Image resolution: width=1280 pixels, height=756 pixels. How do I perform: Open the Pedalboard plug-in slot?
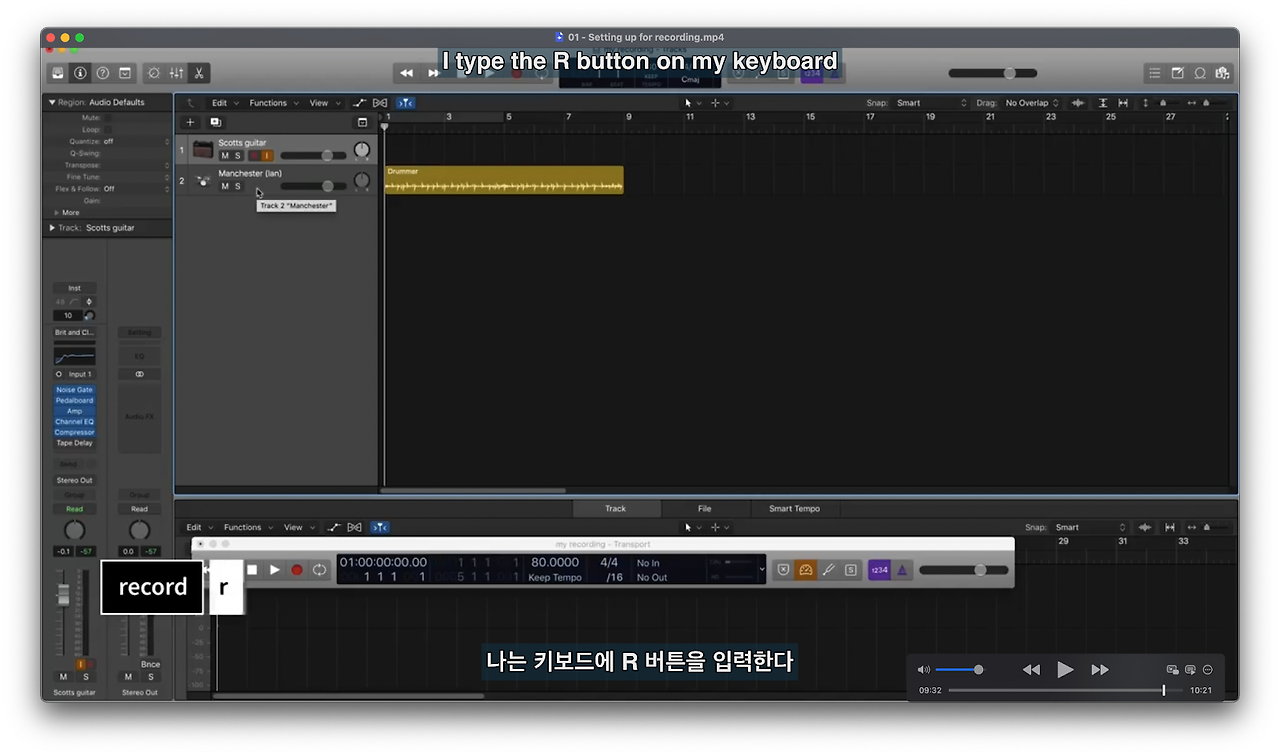[x=75, y=400]
